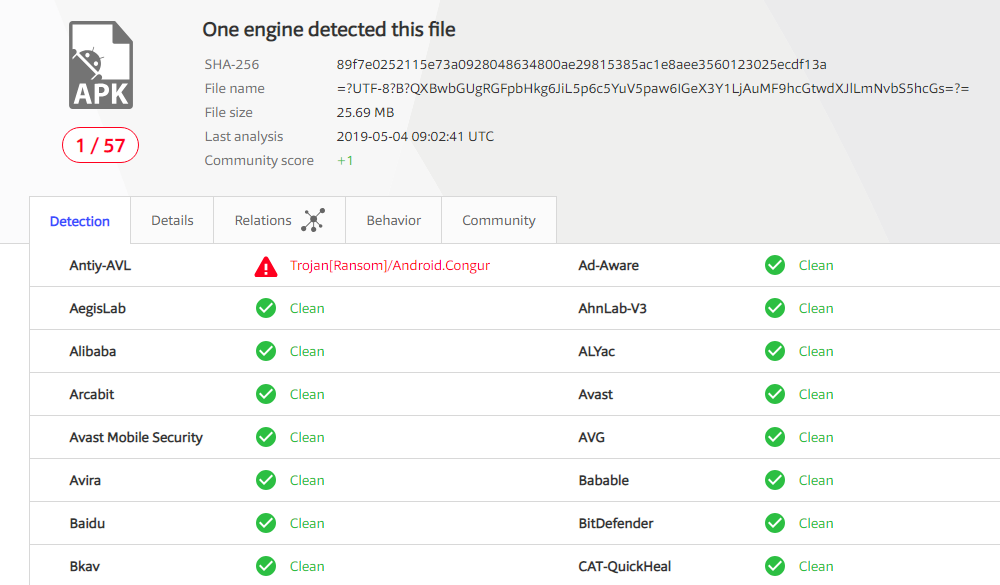The width and height of the screenshot is (1000, 585).
Task: Click green checkmark icon for Alibaba
Action: 266,351
